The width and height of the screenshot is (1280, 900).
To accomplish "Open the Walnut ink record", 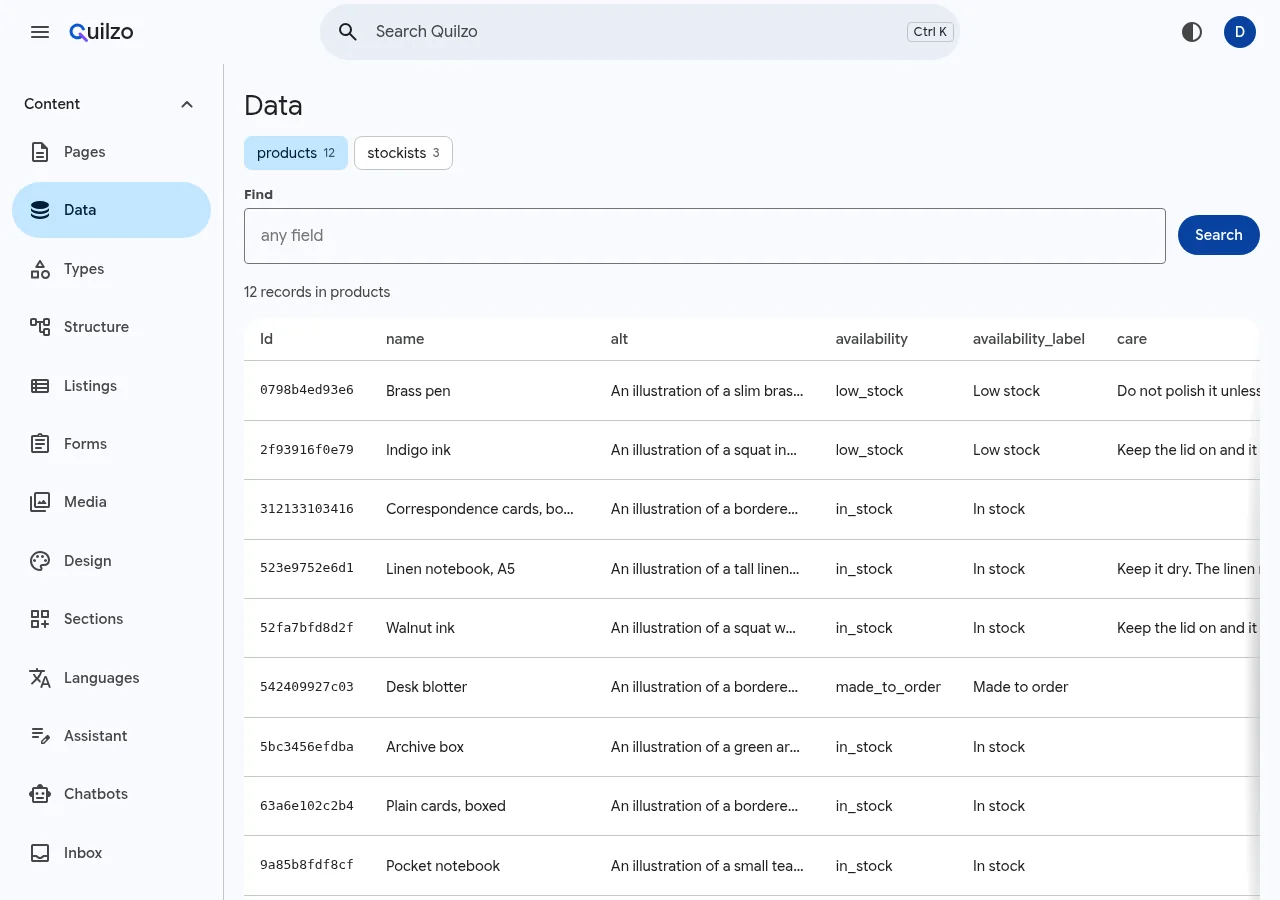I will (420, 628).
